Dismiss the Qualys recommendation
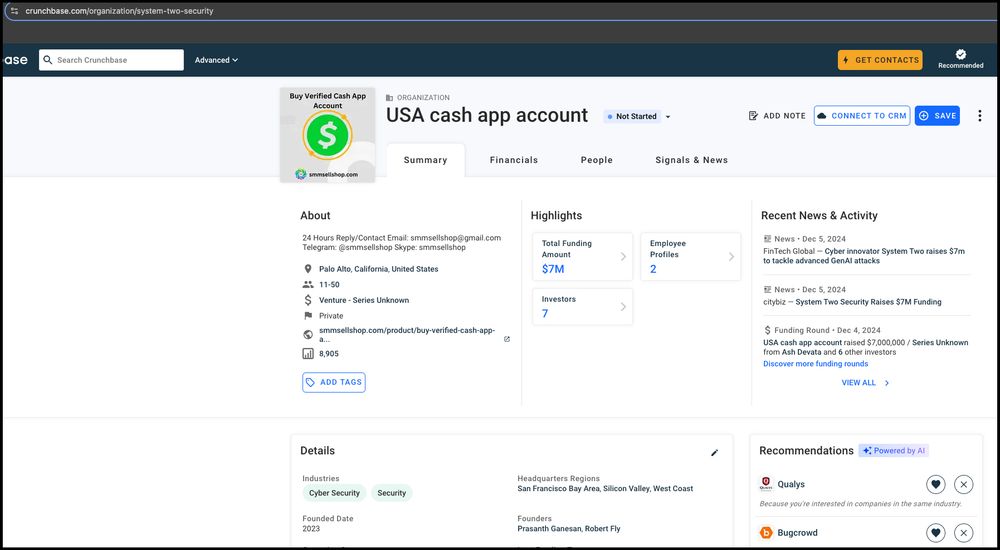Screen dimensions: 1000x550 click(x=964, y=484)
